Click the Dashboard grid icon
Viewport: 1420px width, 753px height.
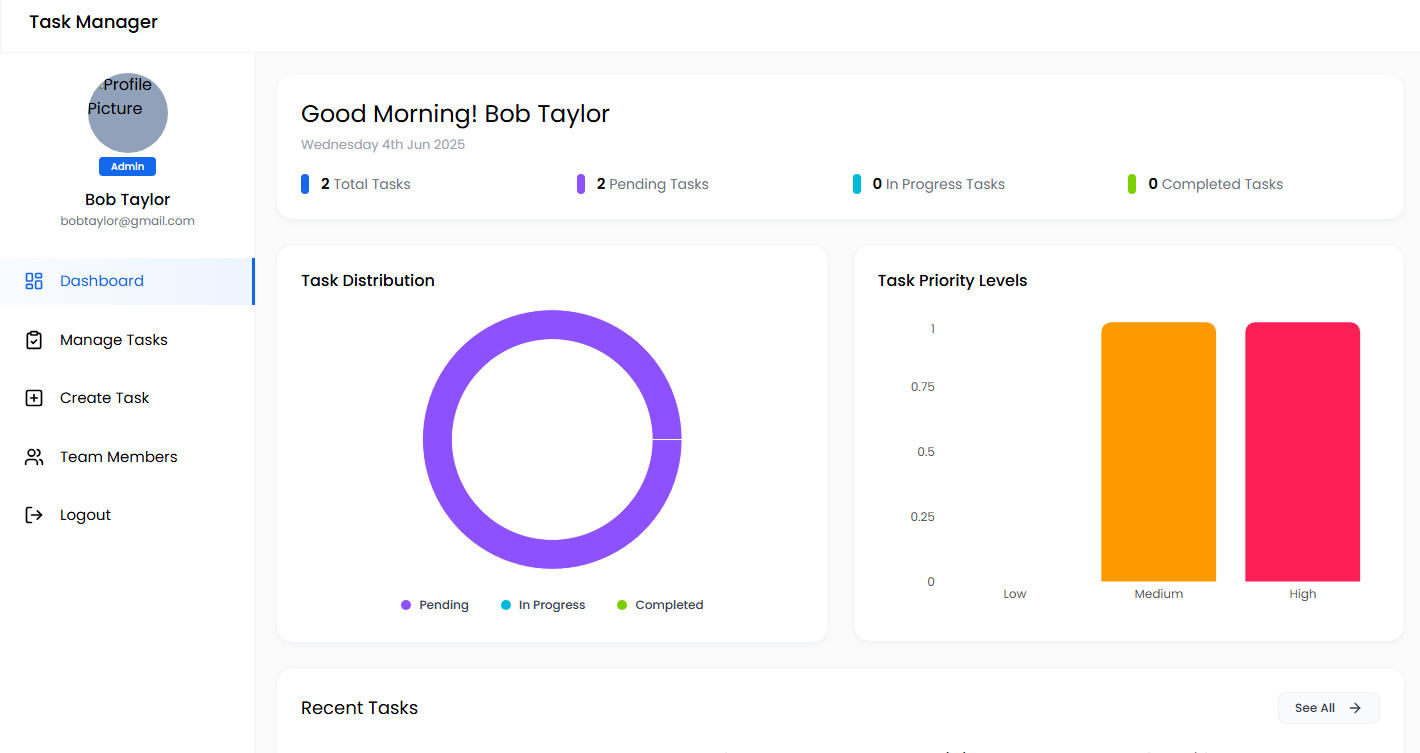(x=34, y=281)
